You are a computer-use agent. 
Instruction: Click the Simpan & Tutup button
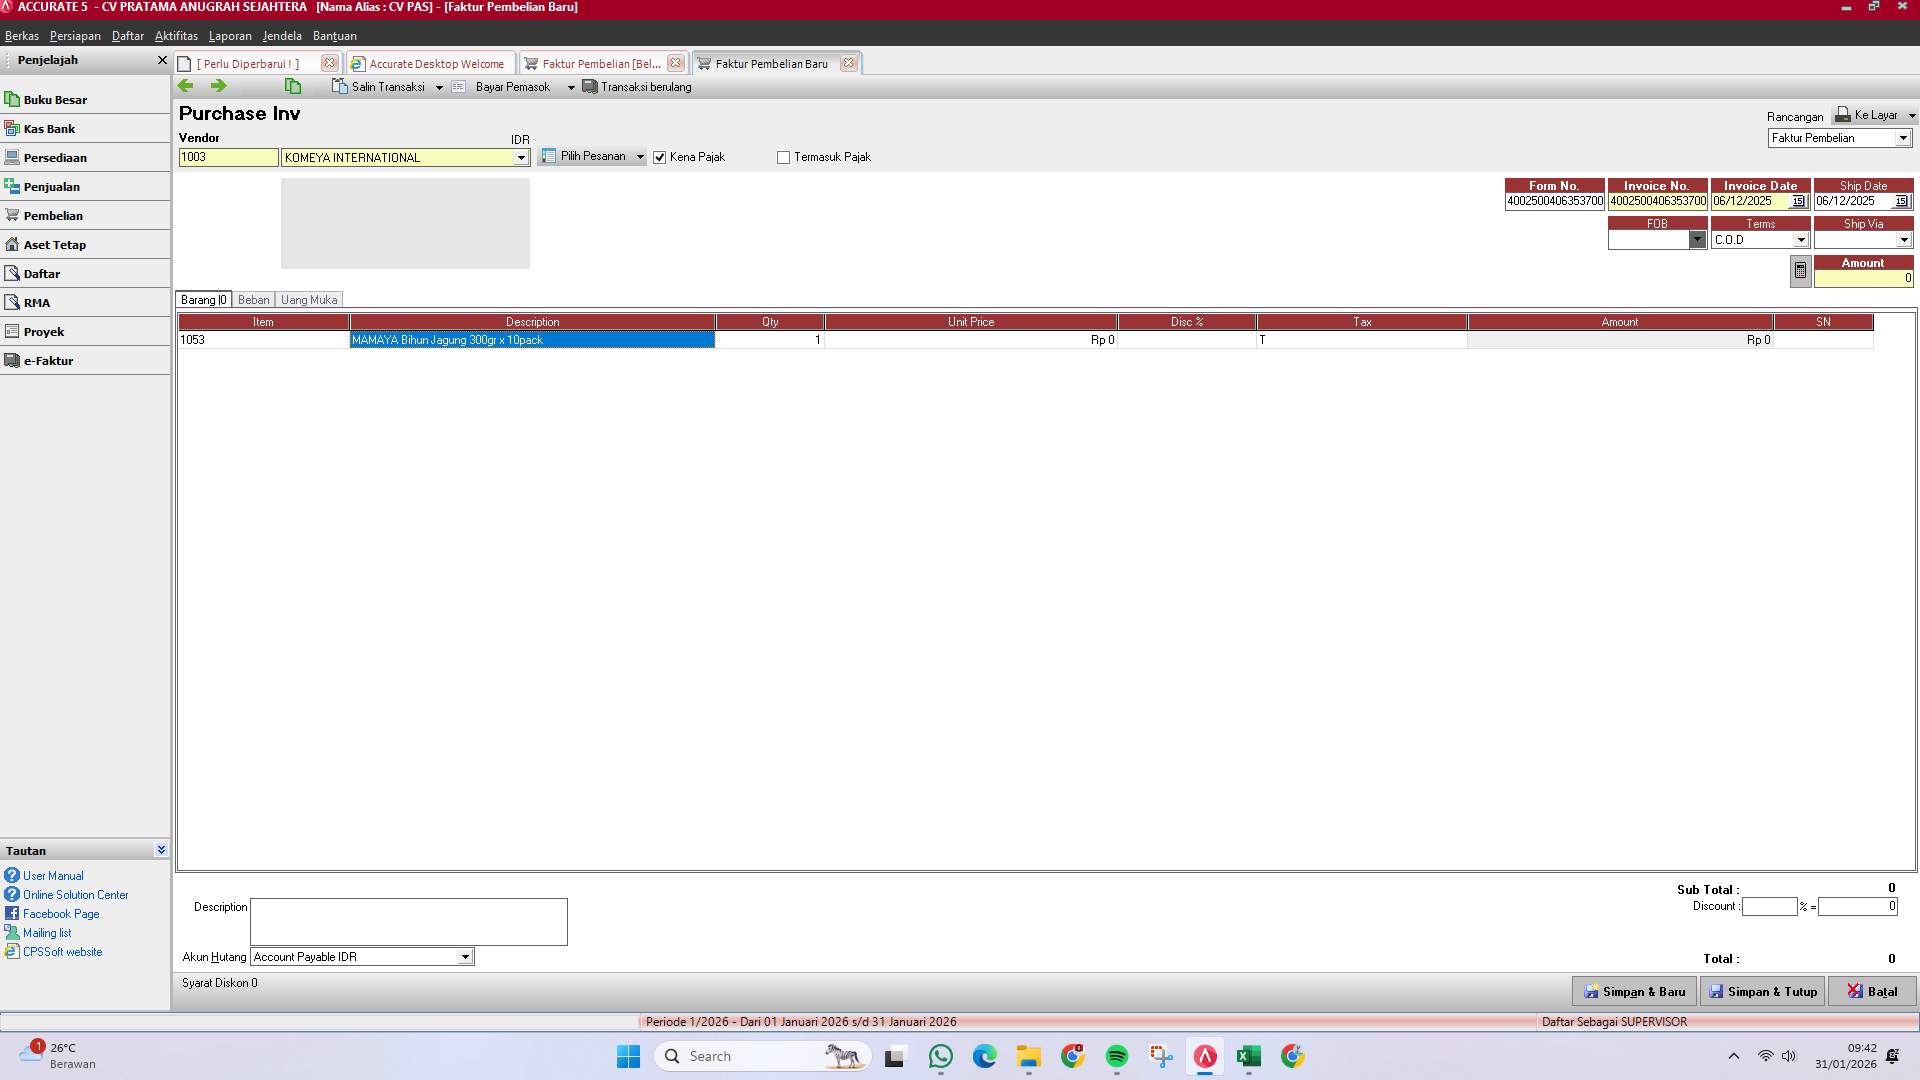(1762, 991)
